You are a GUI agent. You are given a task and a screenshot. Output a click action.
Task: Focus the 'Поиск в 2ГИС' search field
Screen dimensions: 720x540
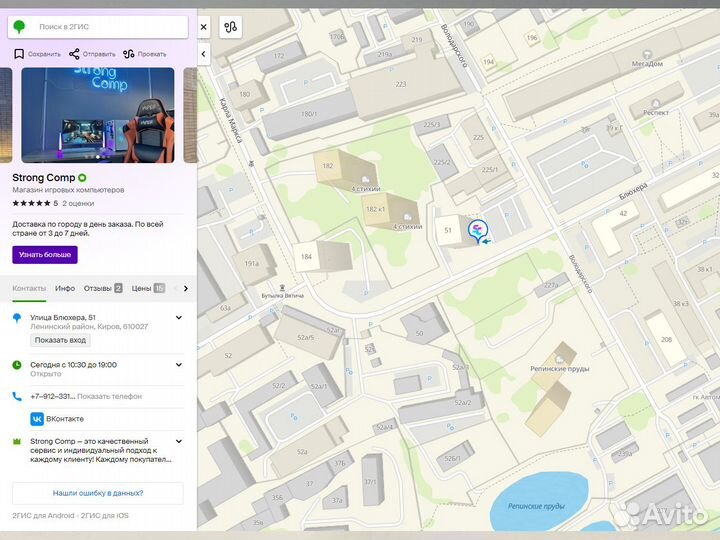pos(98,27)
